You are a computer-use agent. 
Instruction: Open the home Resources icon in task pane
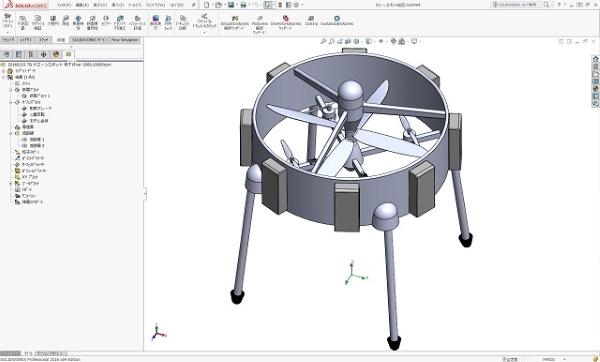tap(595, 59)
